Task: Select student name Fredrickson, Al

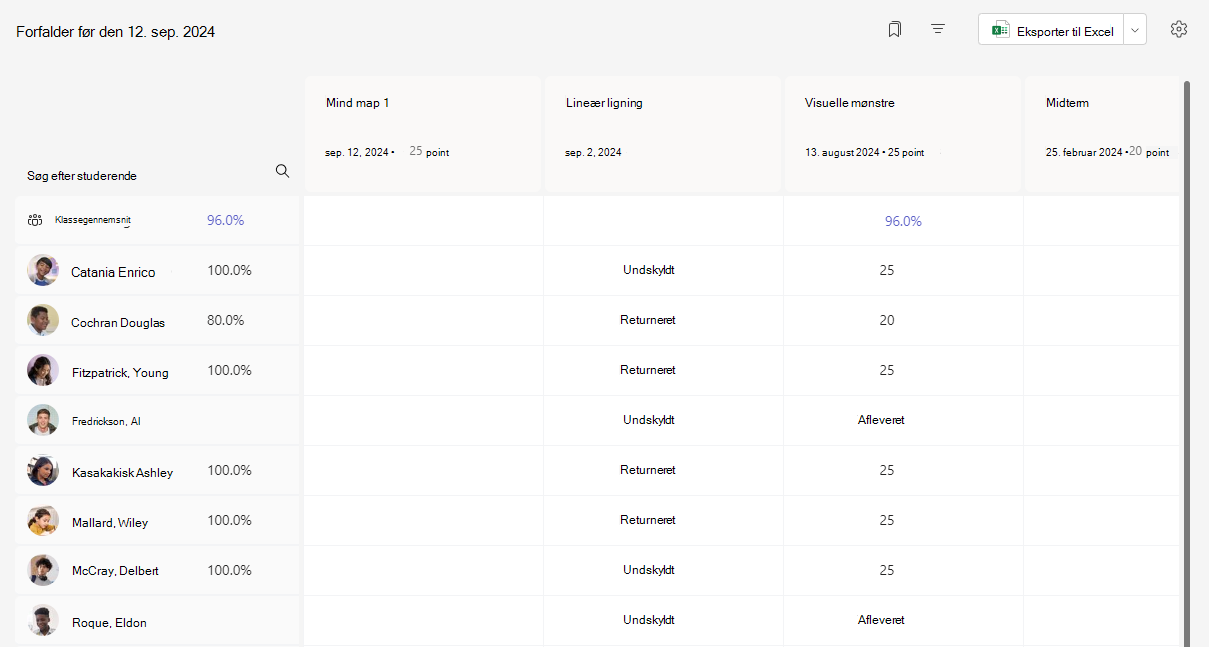Action: click(106, 421)
